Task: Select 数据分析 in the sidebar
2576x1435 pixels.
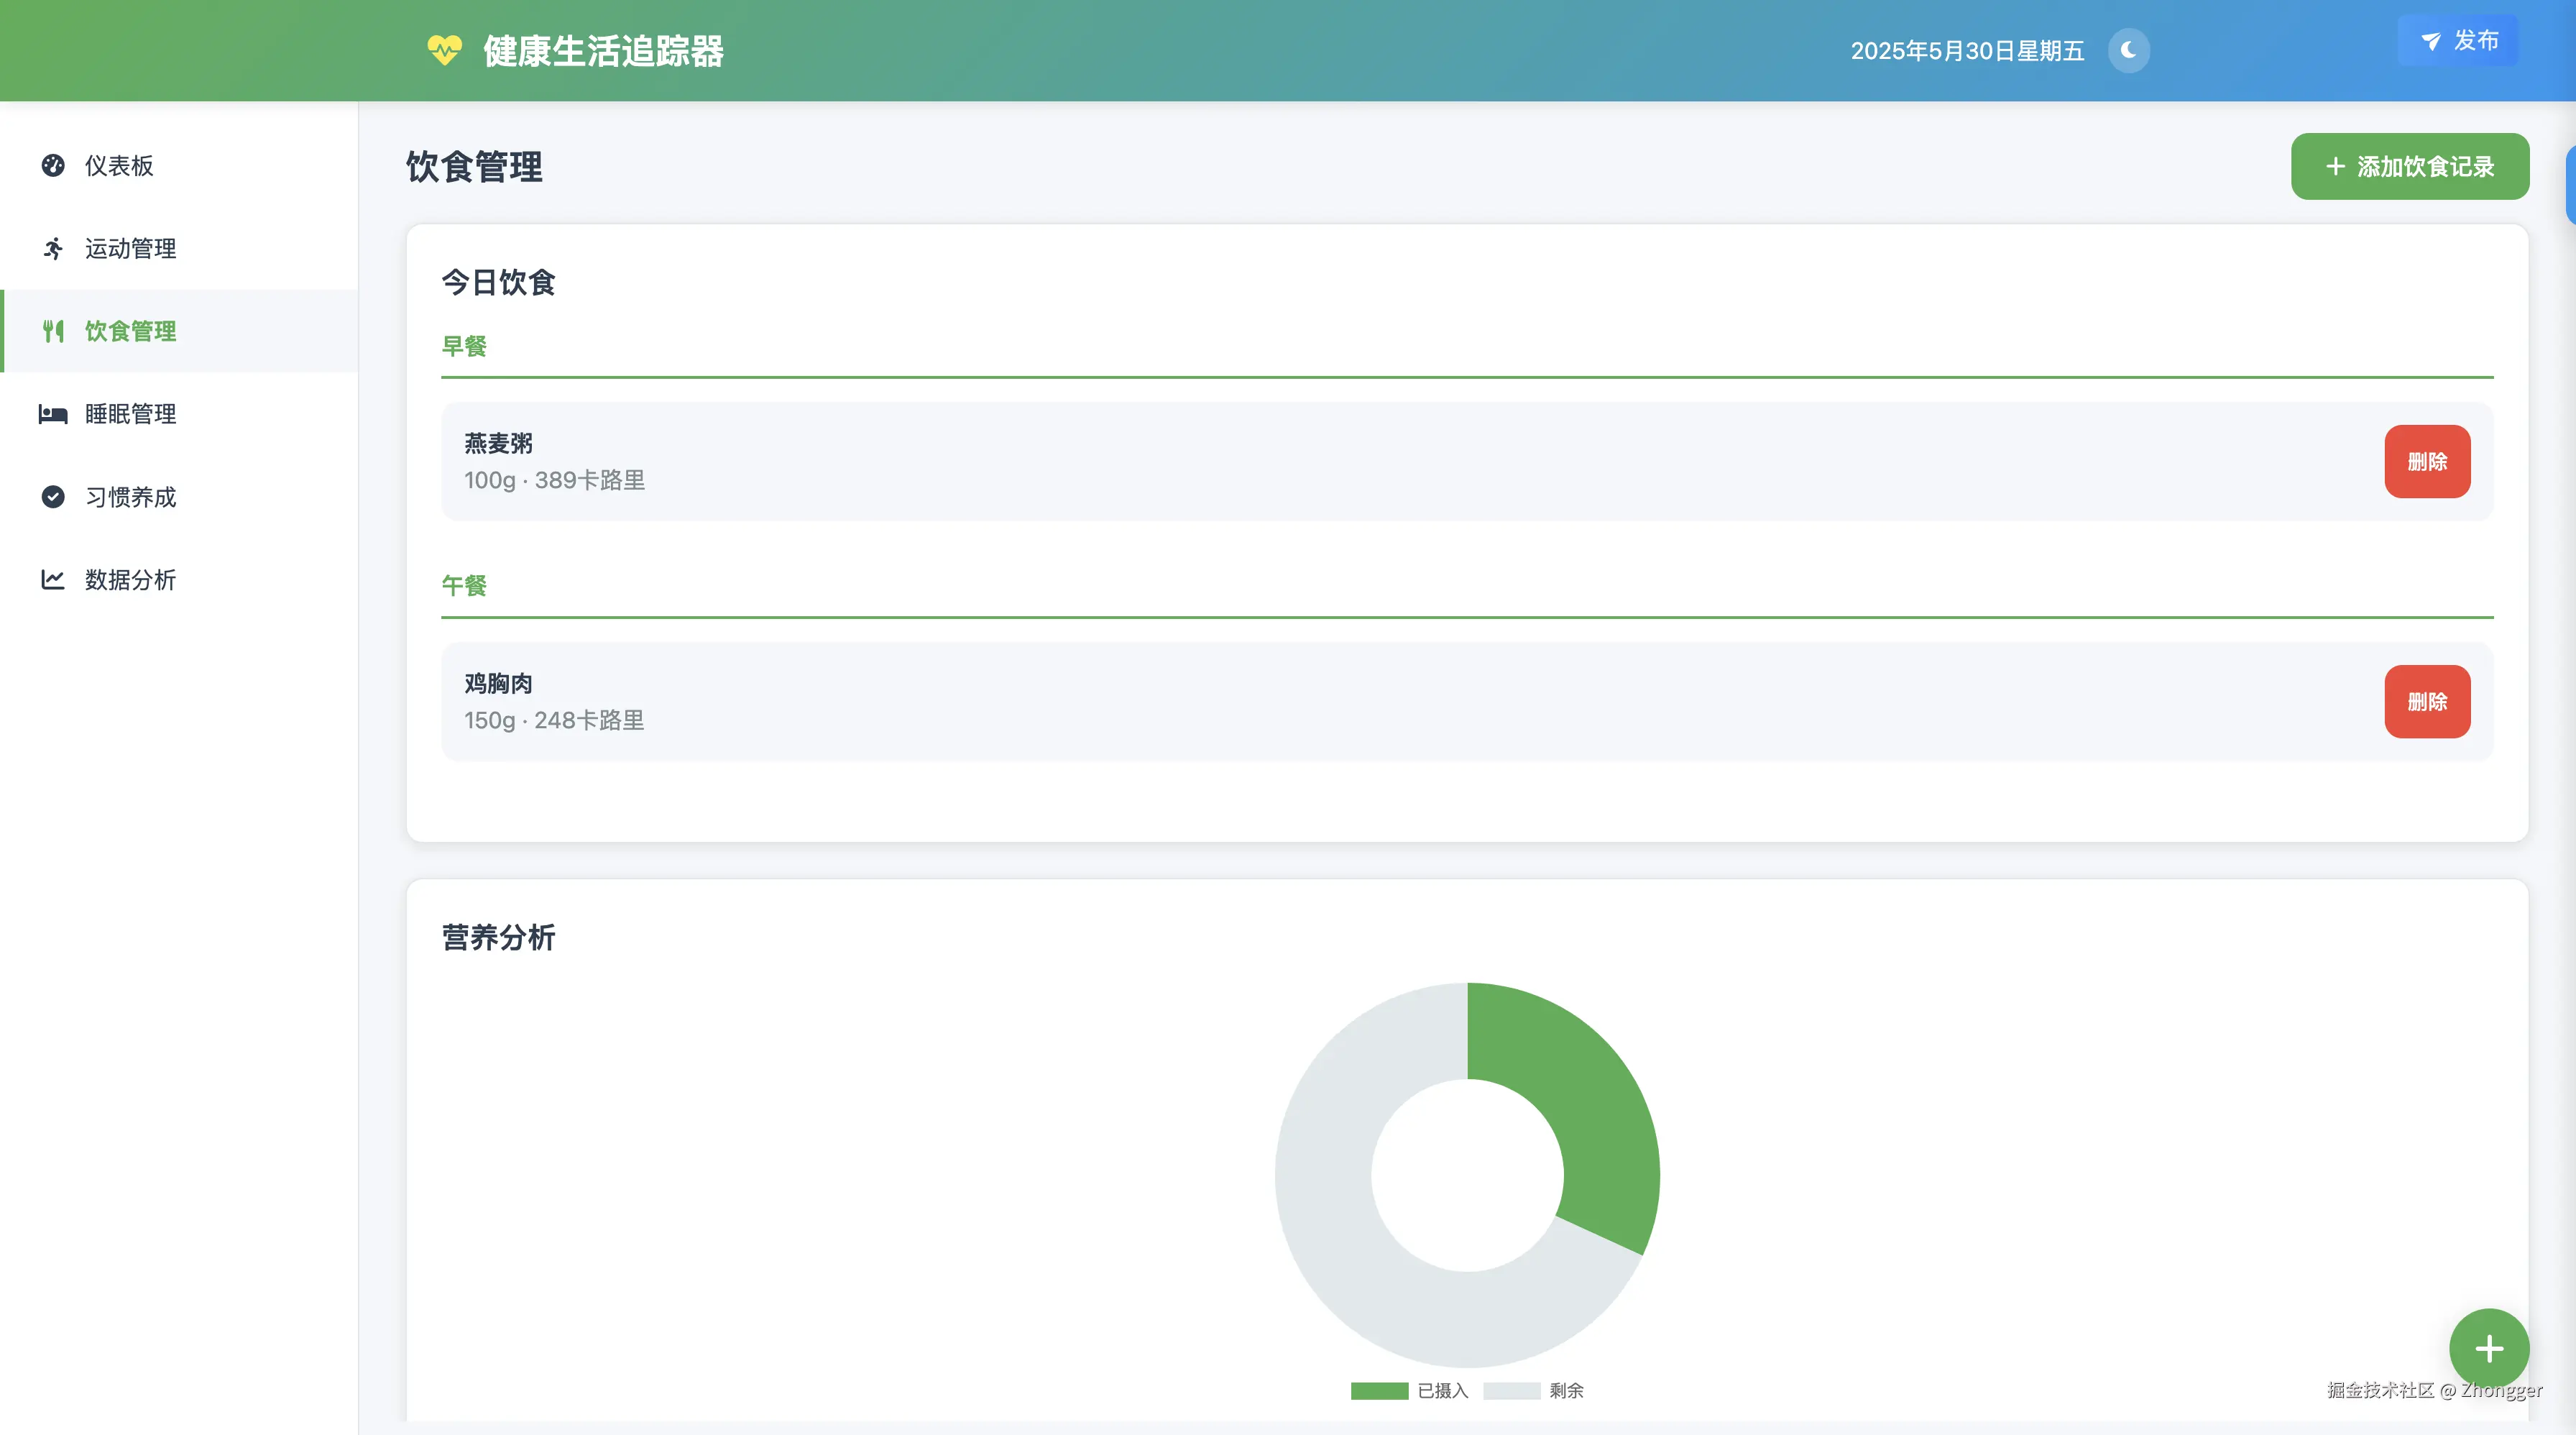Action: pyautogui.click(x=130, y=580)
